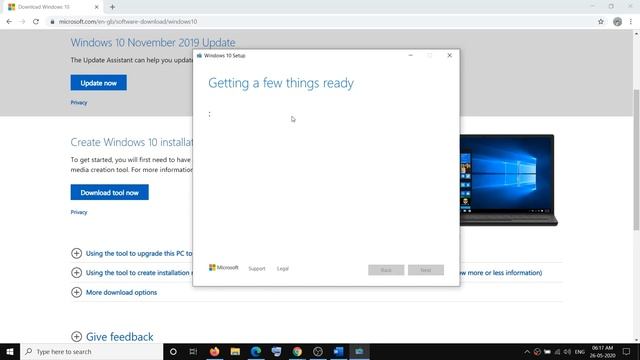Click the page vertical scrollbar thumb
The height and width of the screenshot is (360, 640).
[636, 159]
